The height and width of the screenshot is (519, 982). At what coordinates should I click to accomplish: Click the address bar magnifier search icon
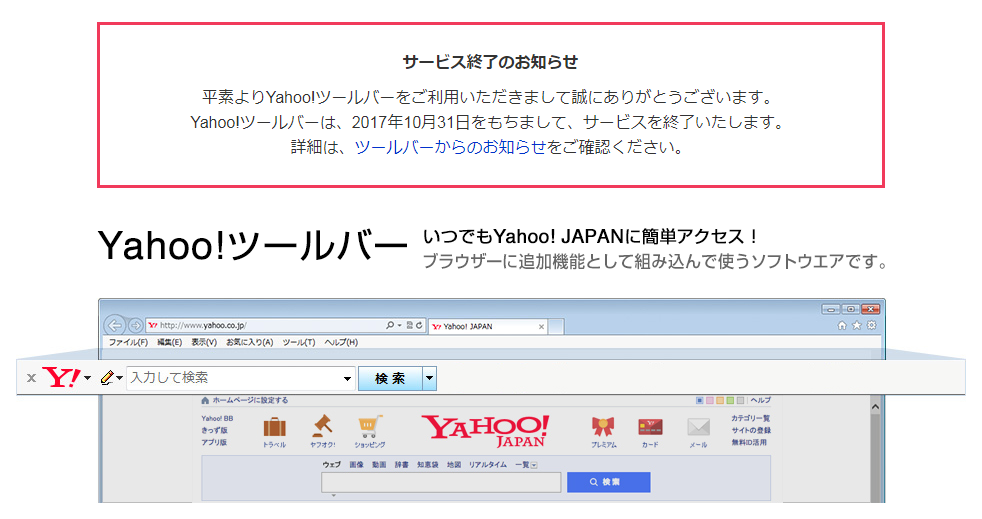(390, 325)
